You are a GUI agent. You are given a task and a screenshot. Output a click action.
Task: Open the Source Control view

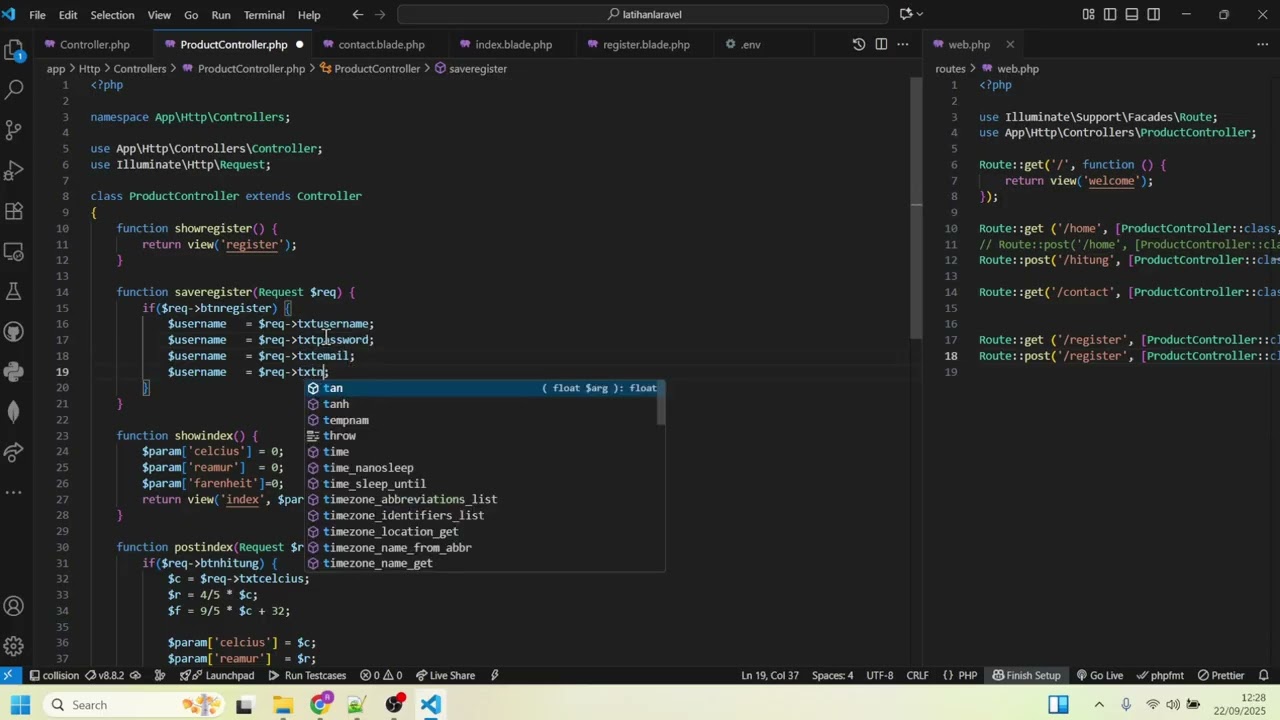(x=14, y=130)
